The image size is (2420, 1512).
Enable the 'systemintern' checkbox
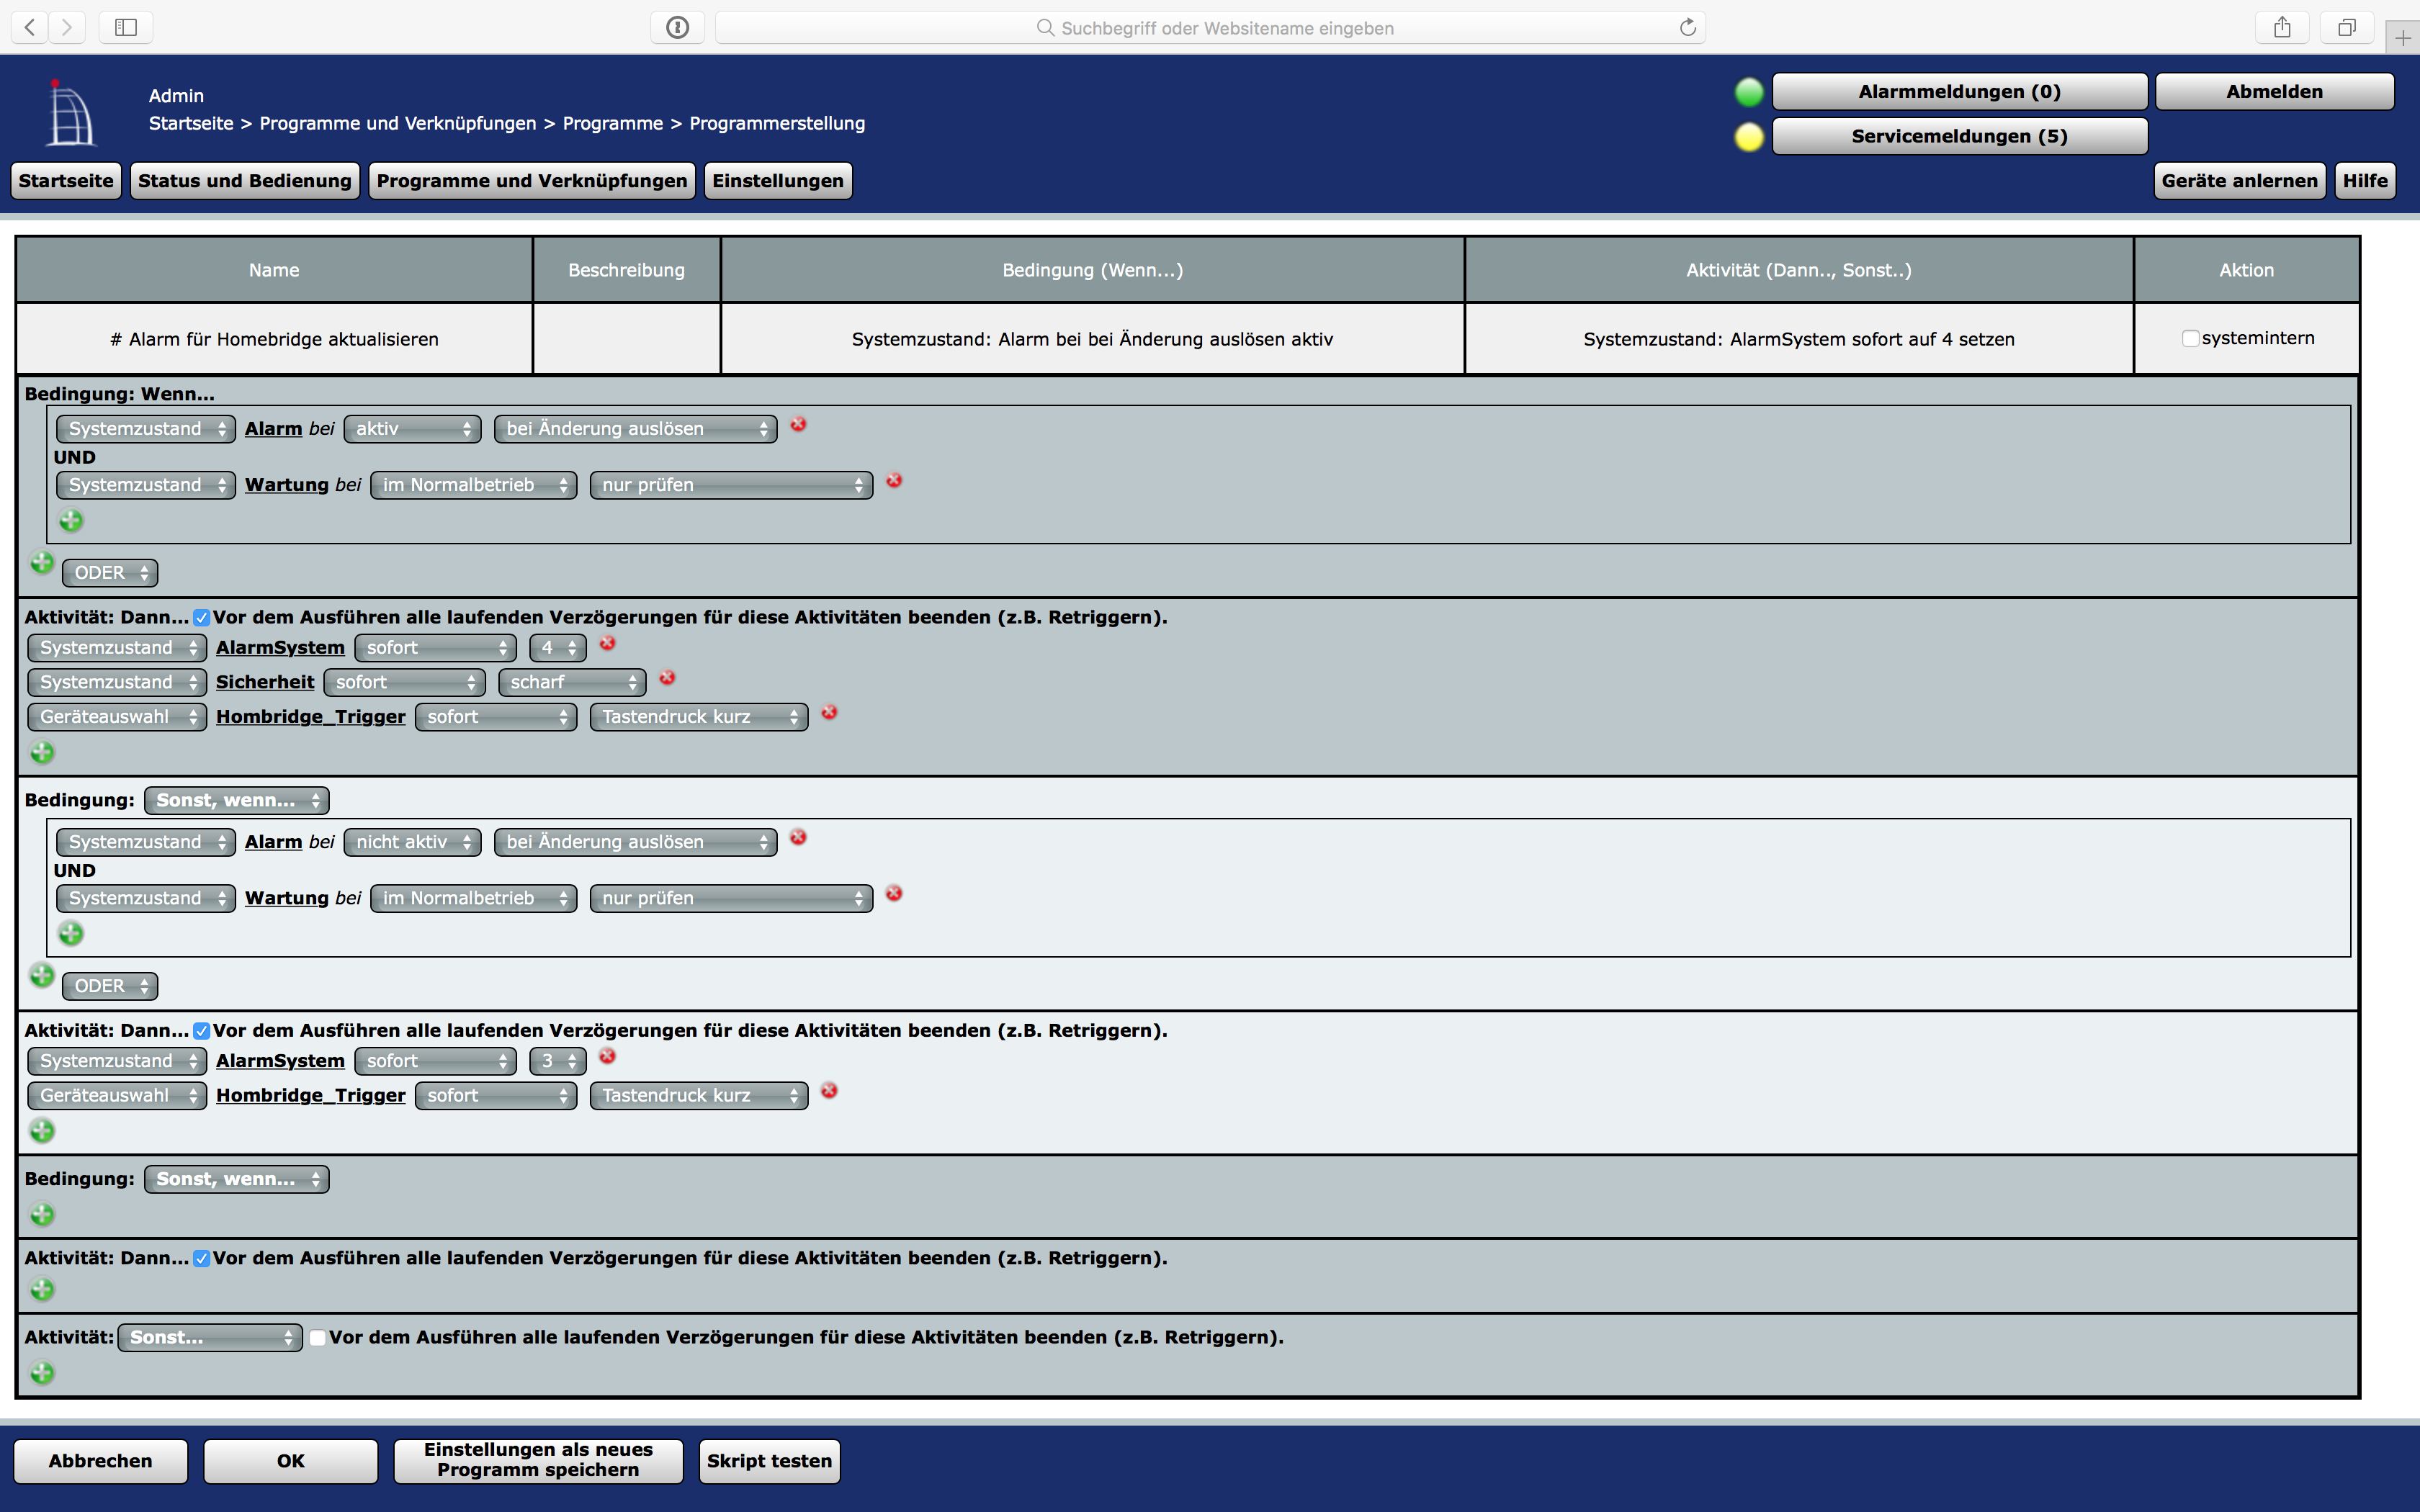2190,338
